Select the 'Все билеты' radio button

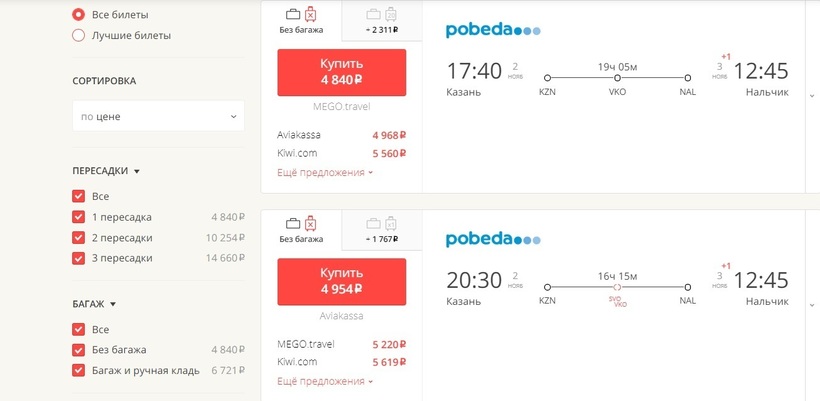[x=79, y=15]
